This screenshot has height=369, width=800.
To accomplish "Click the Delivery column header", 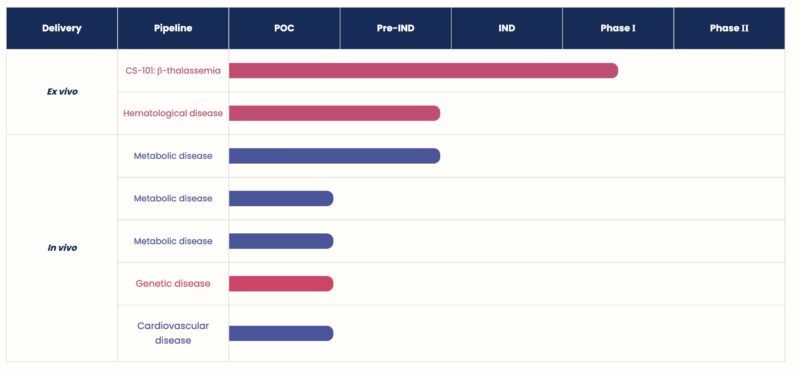I will point(62,29).
